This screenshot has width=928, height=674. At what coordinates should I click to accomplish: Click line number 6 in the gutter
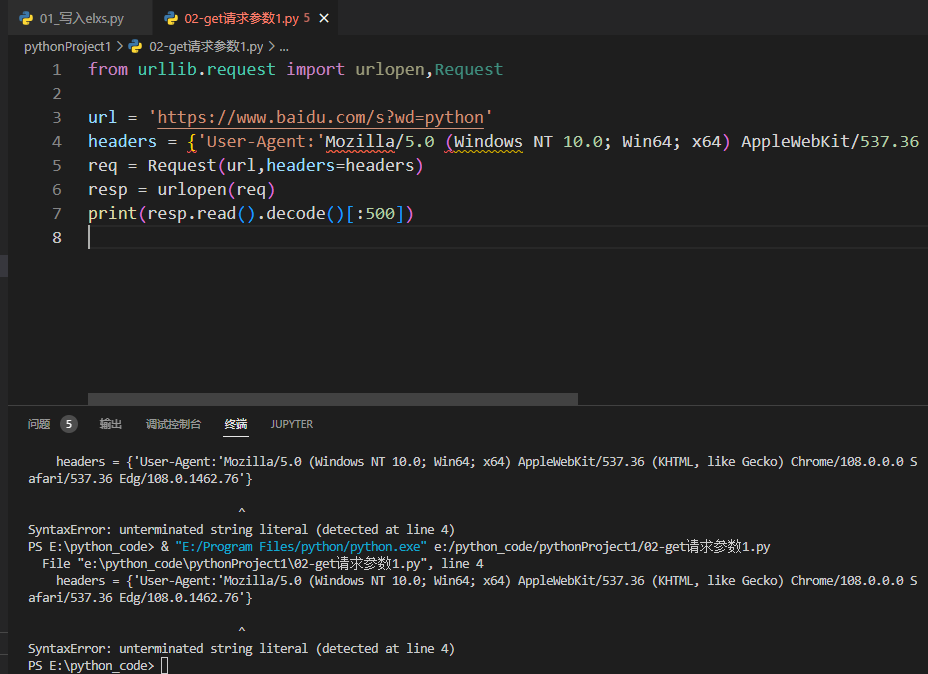pos(57,190)
